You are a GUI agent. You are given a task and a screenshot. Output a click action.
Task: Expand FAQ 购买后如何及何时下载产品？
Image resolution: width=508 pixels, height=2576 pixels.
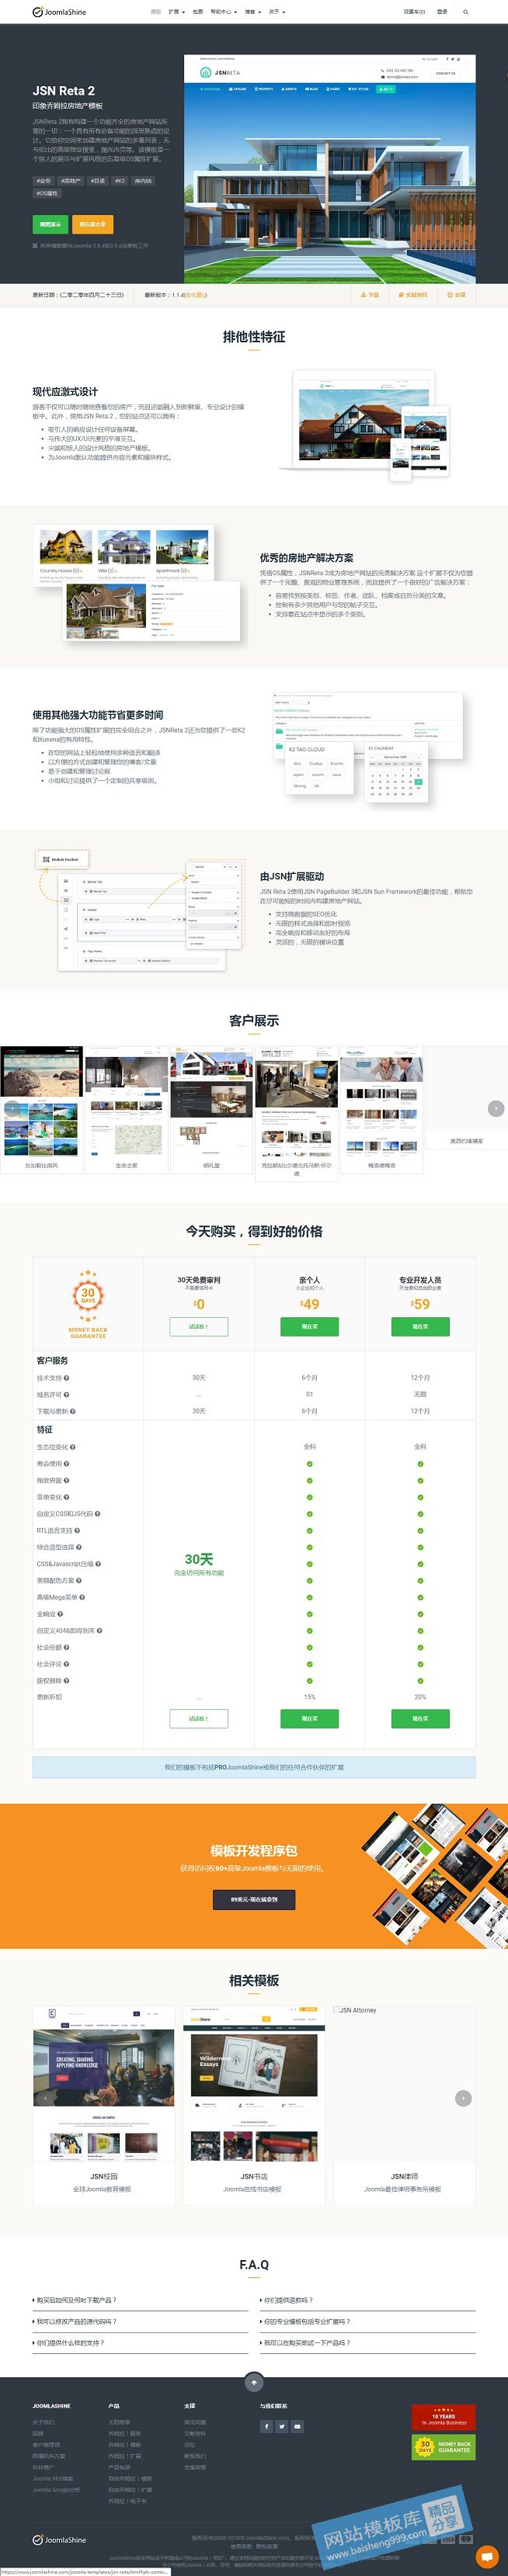pos(140,2300)
